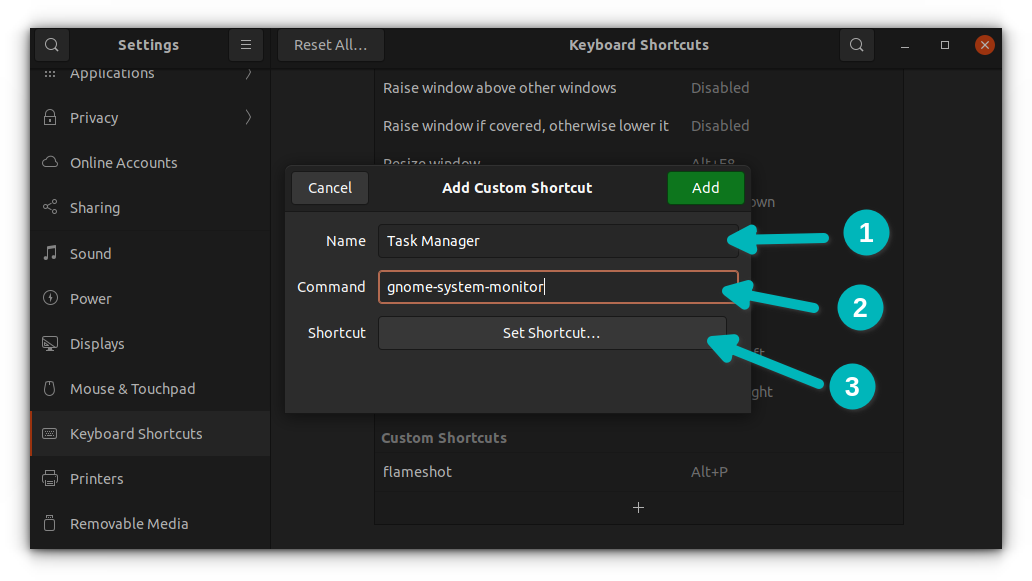Select the Power icon in the sidebar
Viewport: 1032px width, 581px height.
(x=49, y=298)
